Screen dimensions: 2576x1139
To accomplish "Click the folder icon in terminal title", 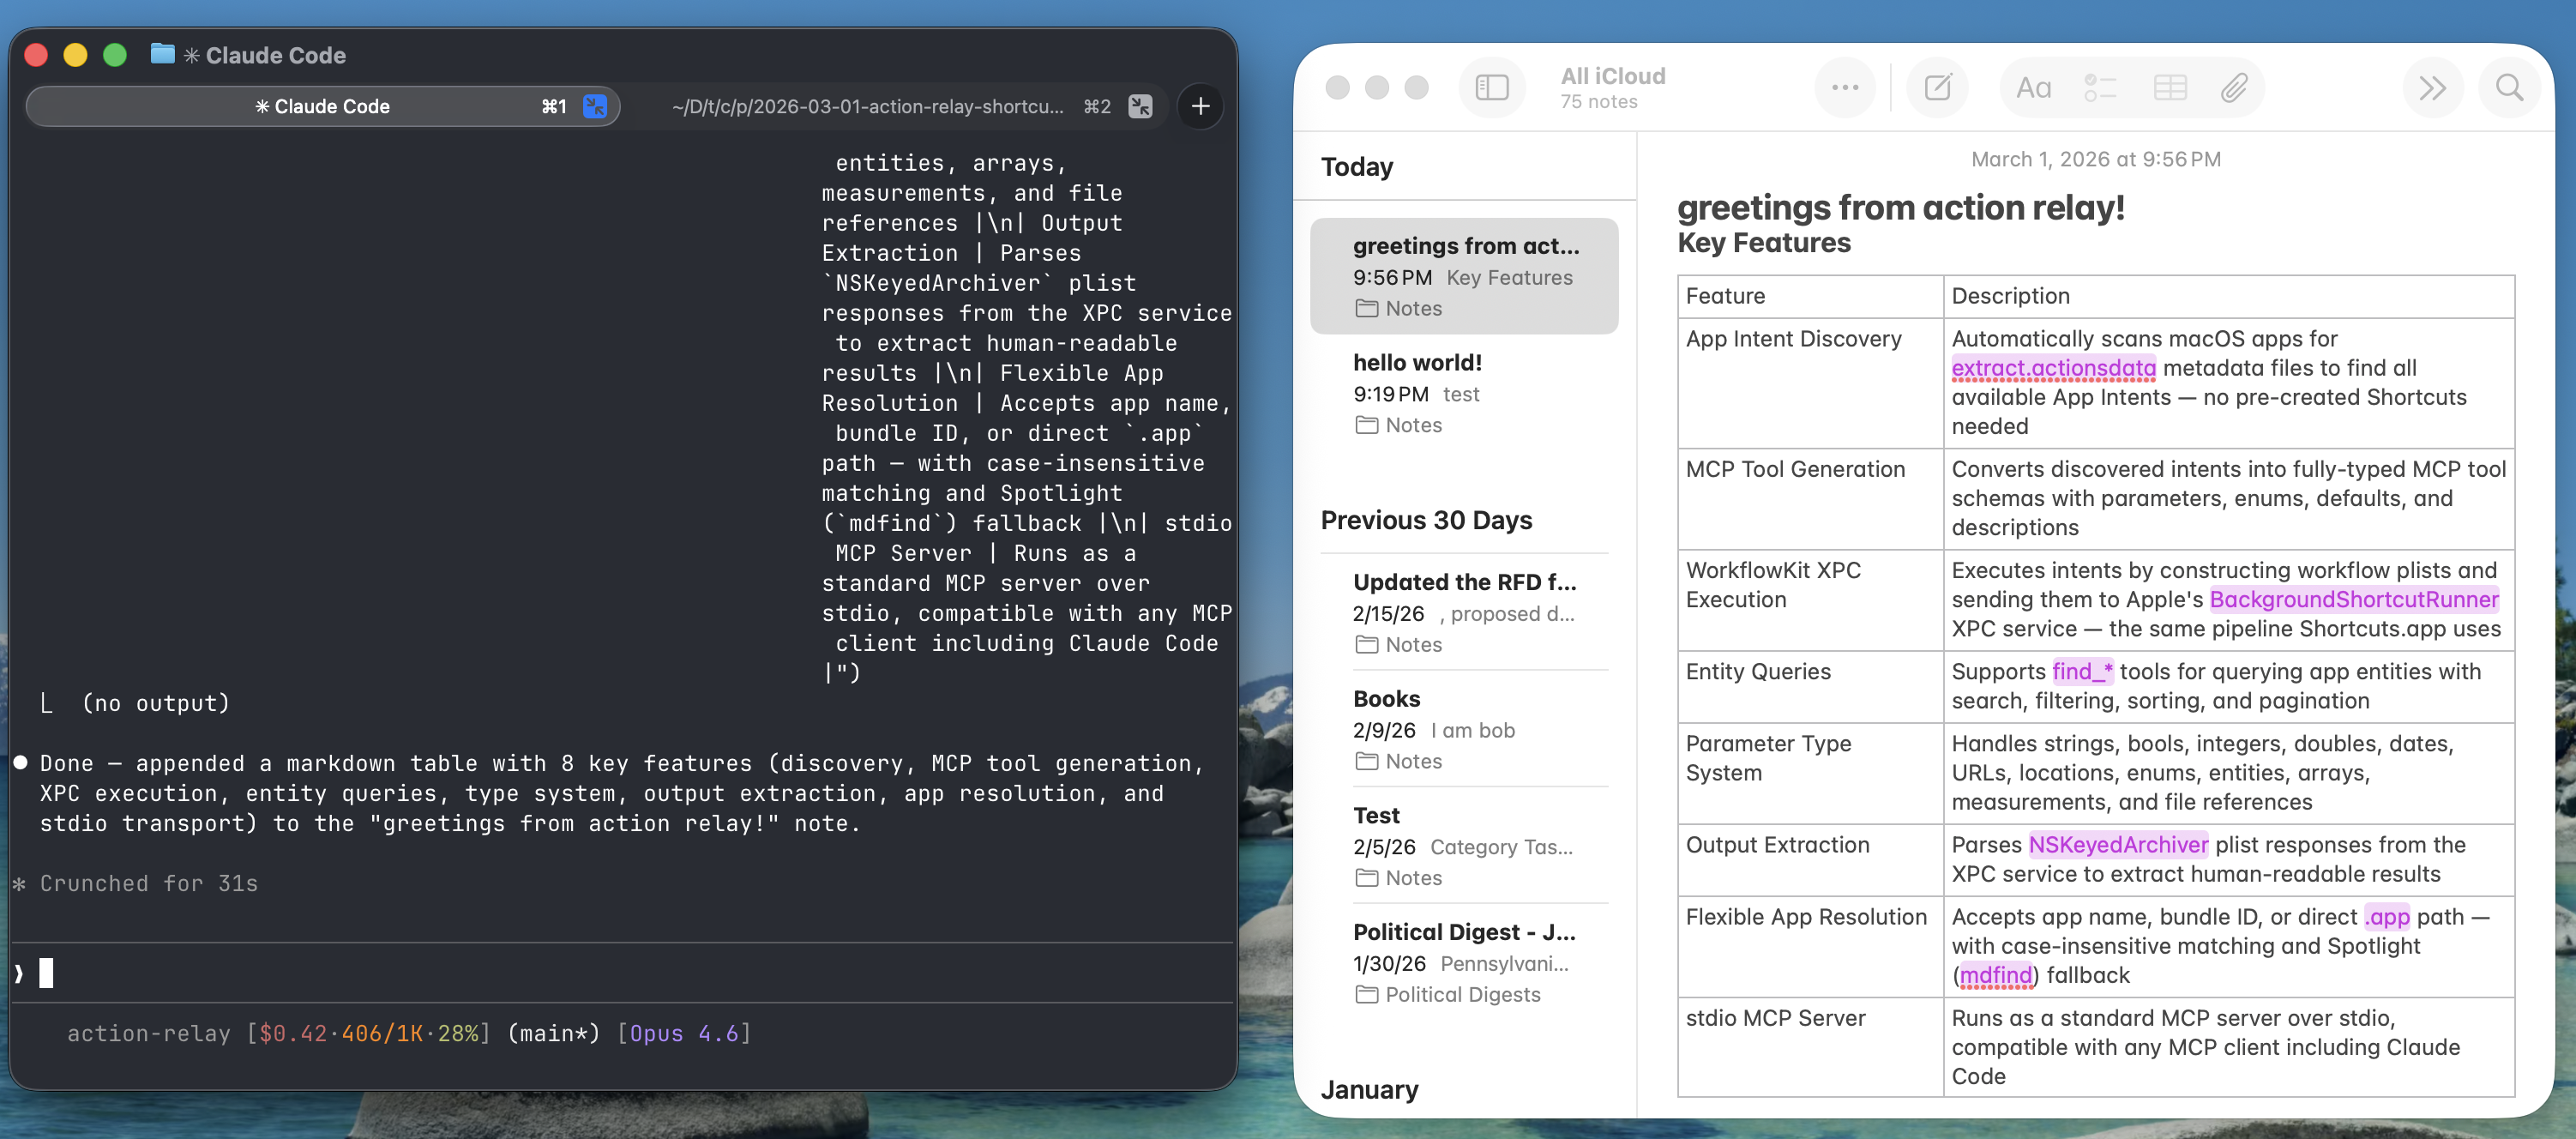I will tap(162, 54).
